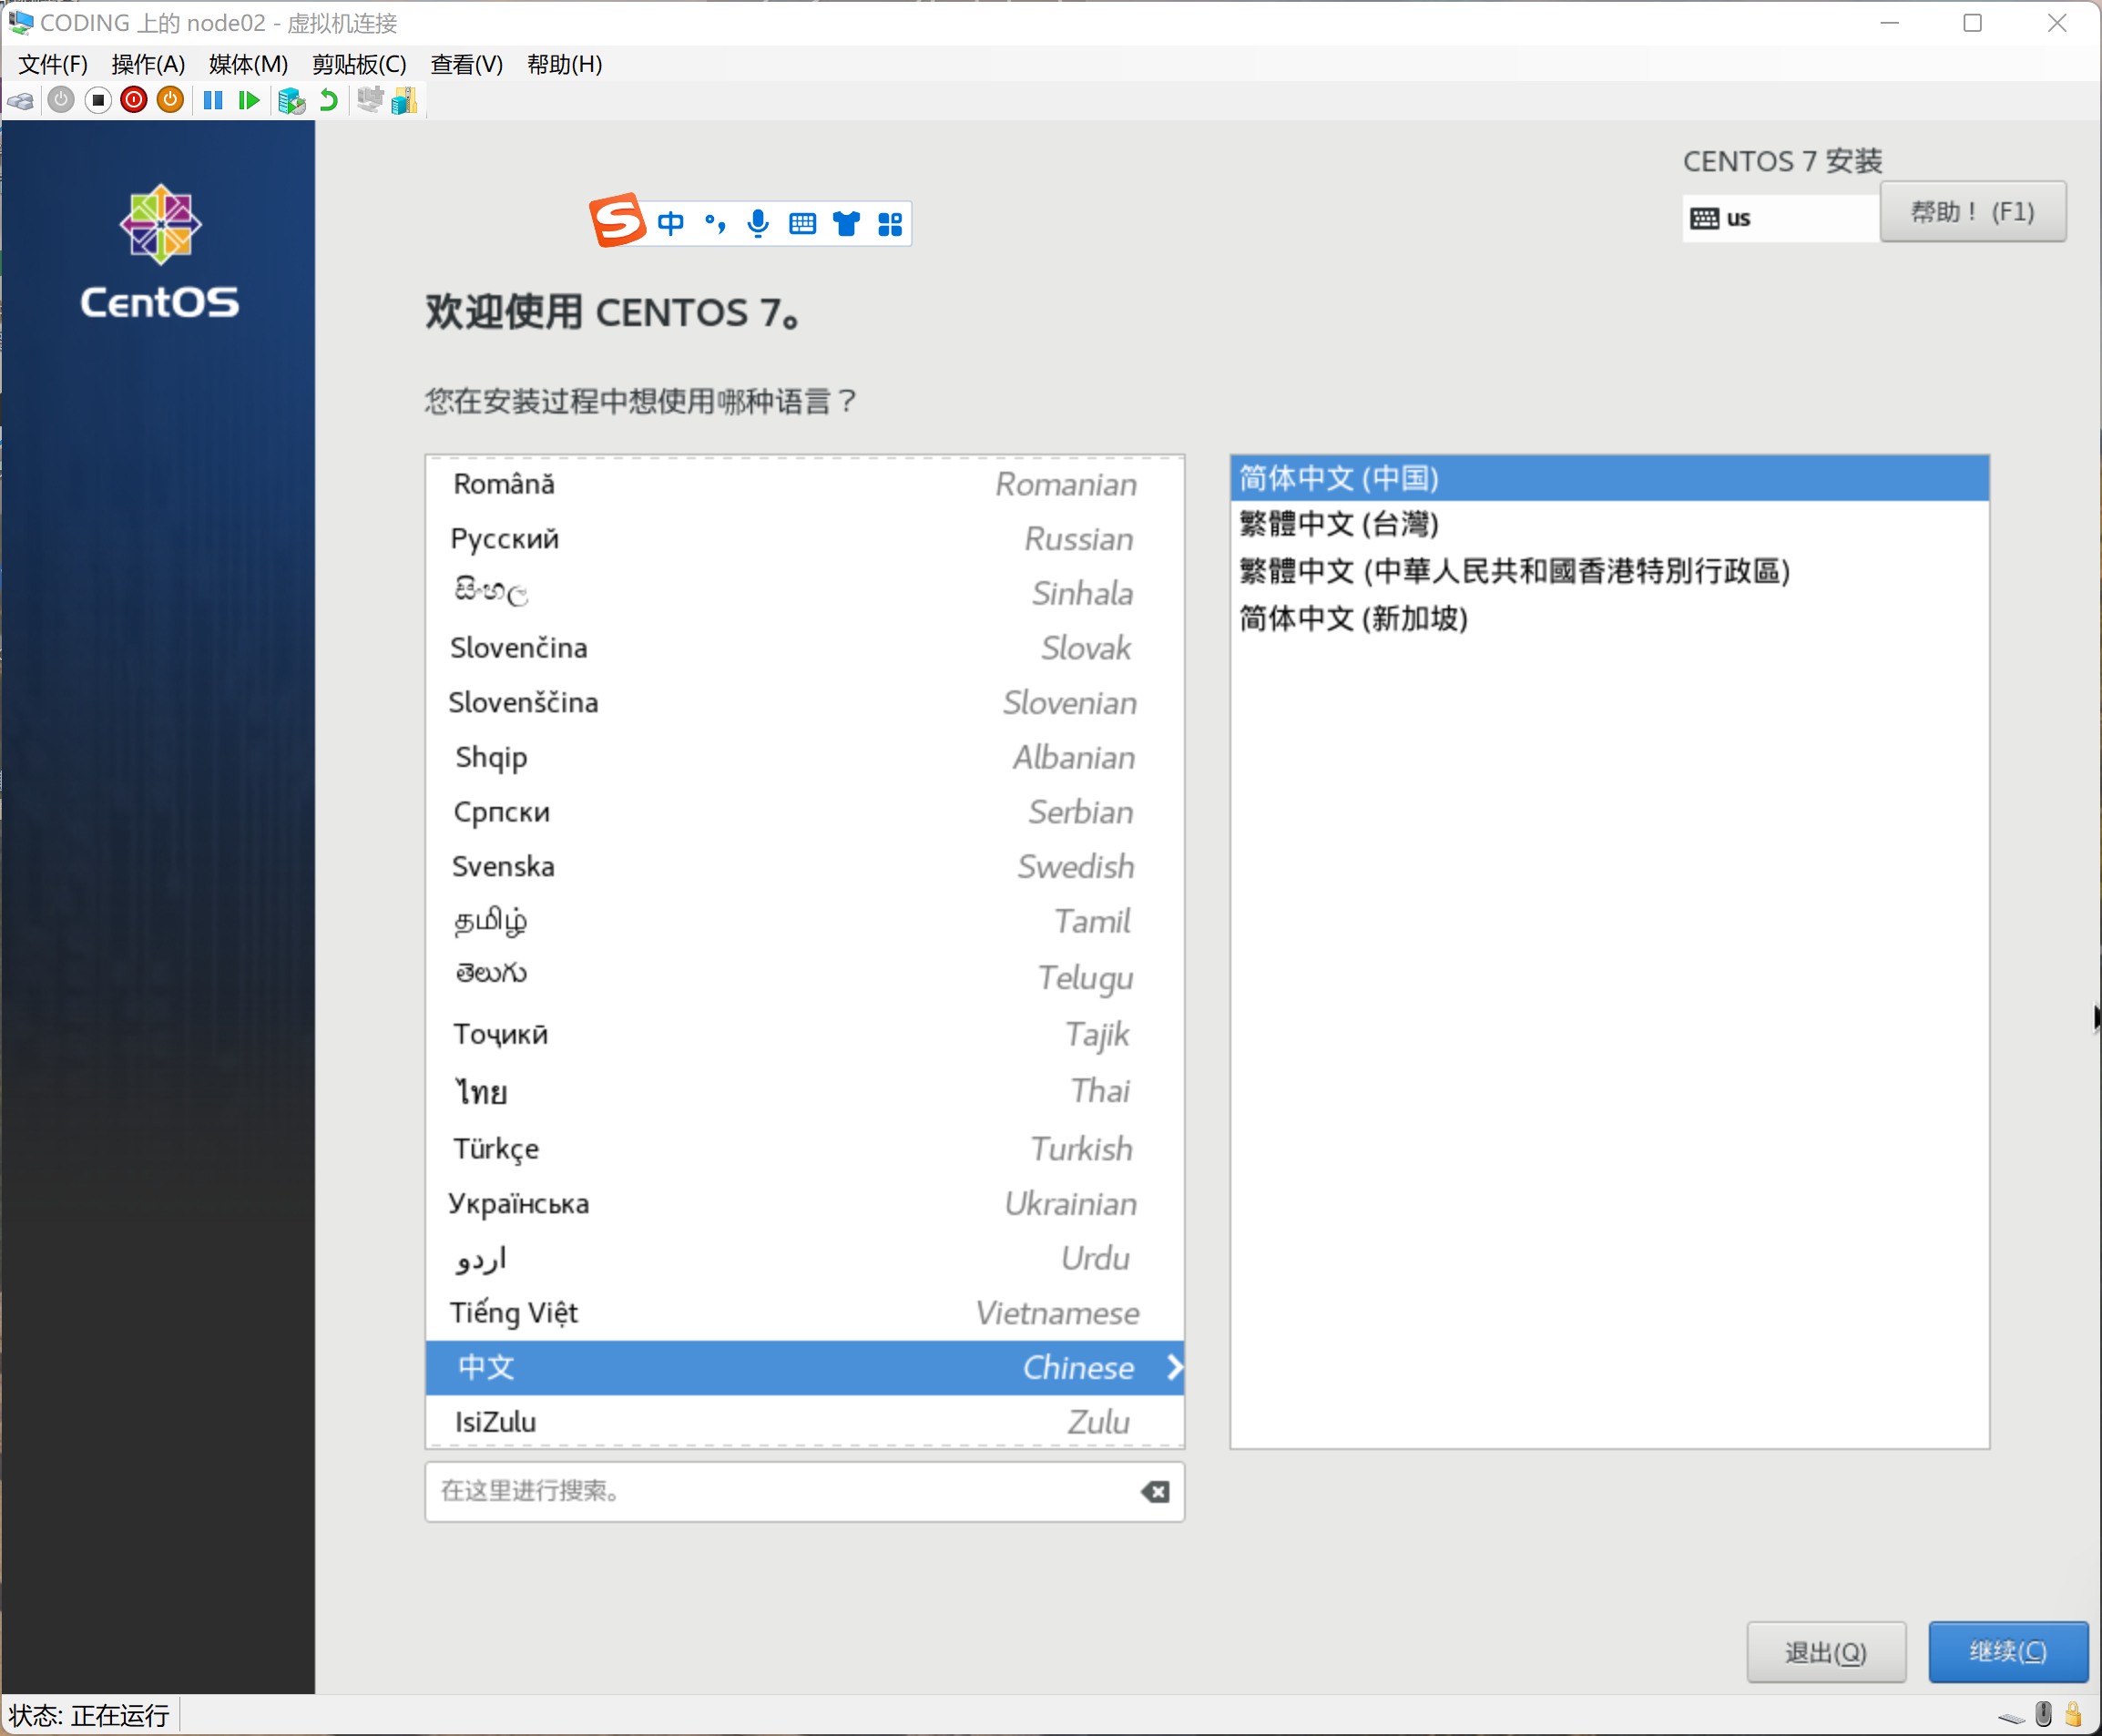Viewport: 2102px width, 1736px height.
Task: Select the Telugu language row
Action: click(804, 976)
